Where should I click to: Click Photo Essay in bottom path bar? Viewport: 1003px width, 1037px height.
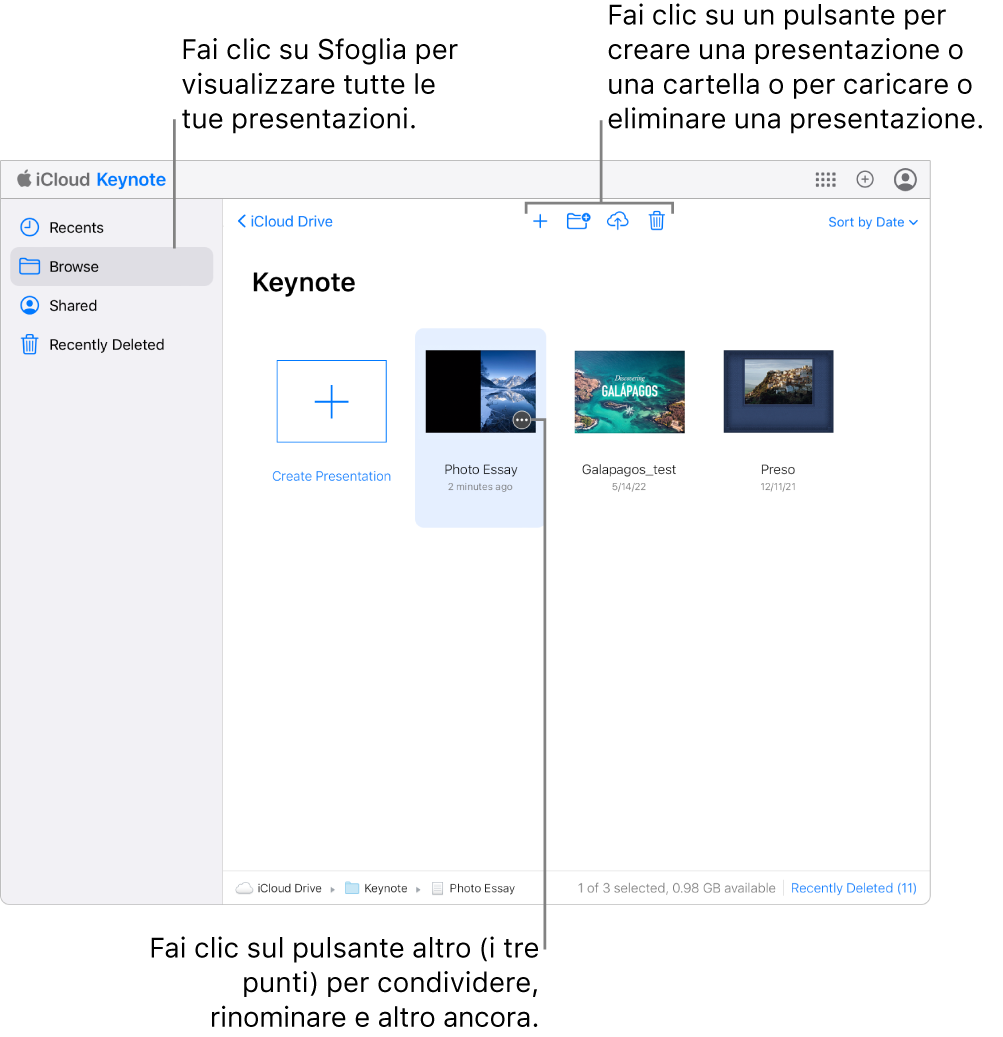tap(473, 888)
